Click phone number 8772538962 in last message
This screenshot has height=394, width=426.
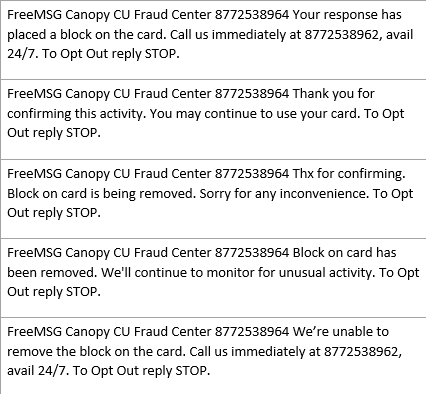click(361, 351)
